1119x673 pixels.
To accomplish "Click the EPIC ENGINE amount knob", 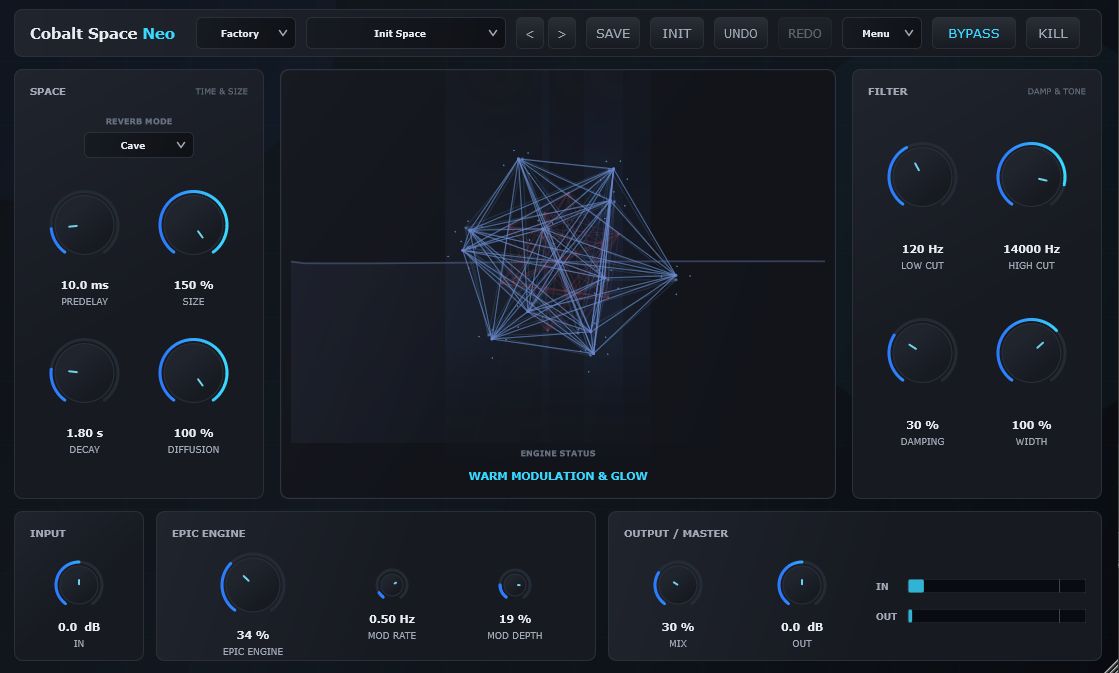I will point(253,585).
